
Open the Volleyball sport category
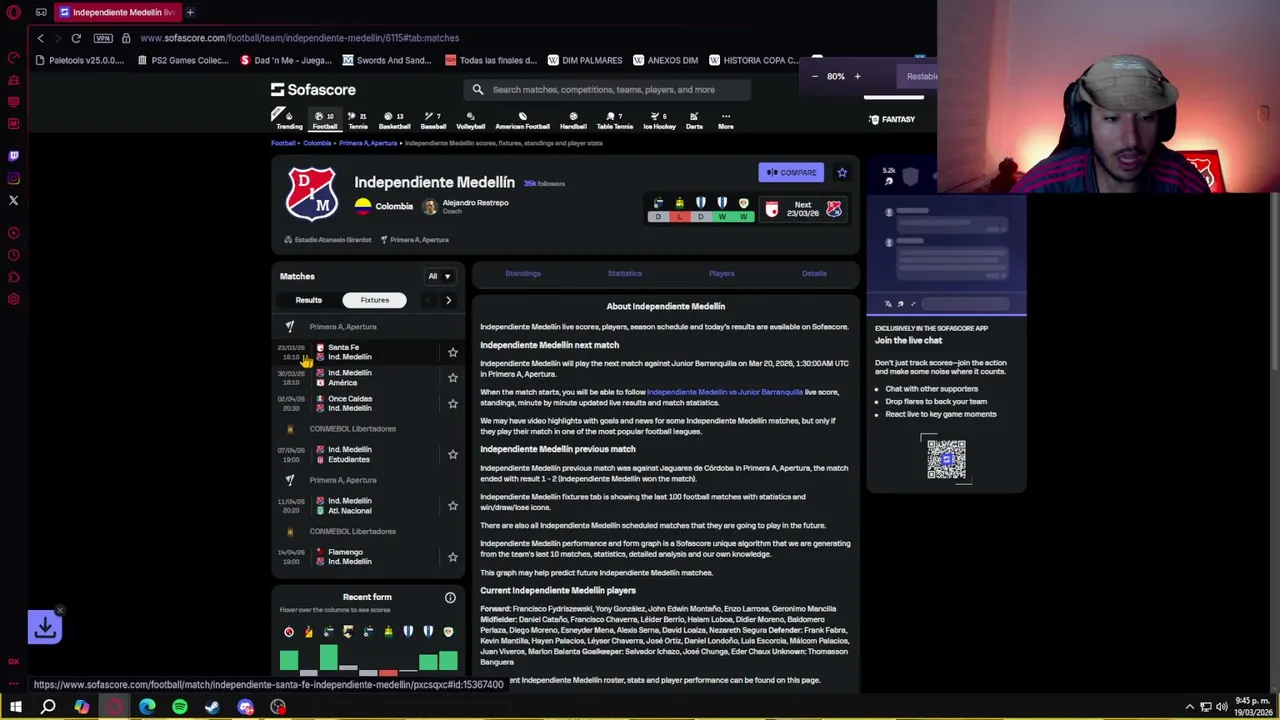(471, 120)
